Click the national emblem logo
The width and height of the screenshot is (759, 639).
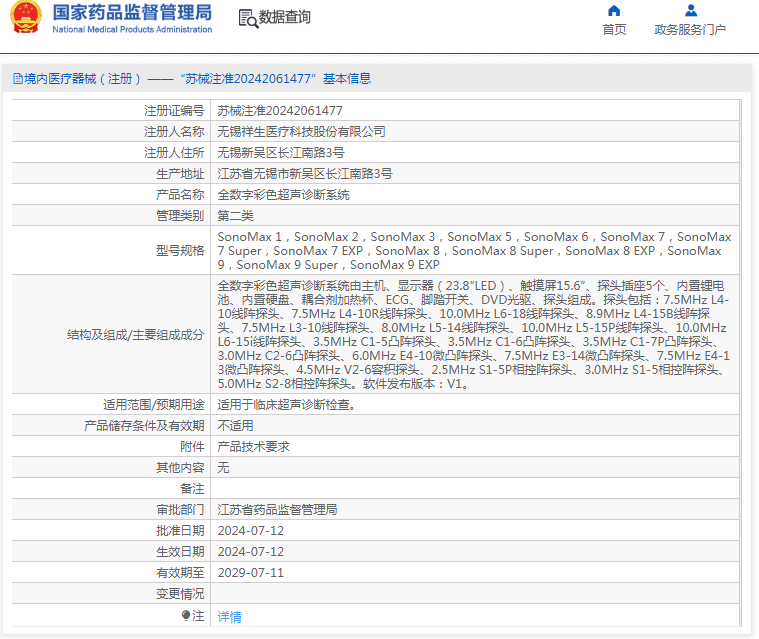[x=26, y=17]
